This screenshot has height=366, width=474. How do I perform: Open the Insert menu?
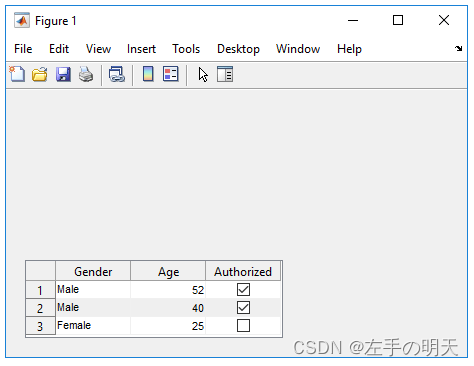141,49
